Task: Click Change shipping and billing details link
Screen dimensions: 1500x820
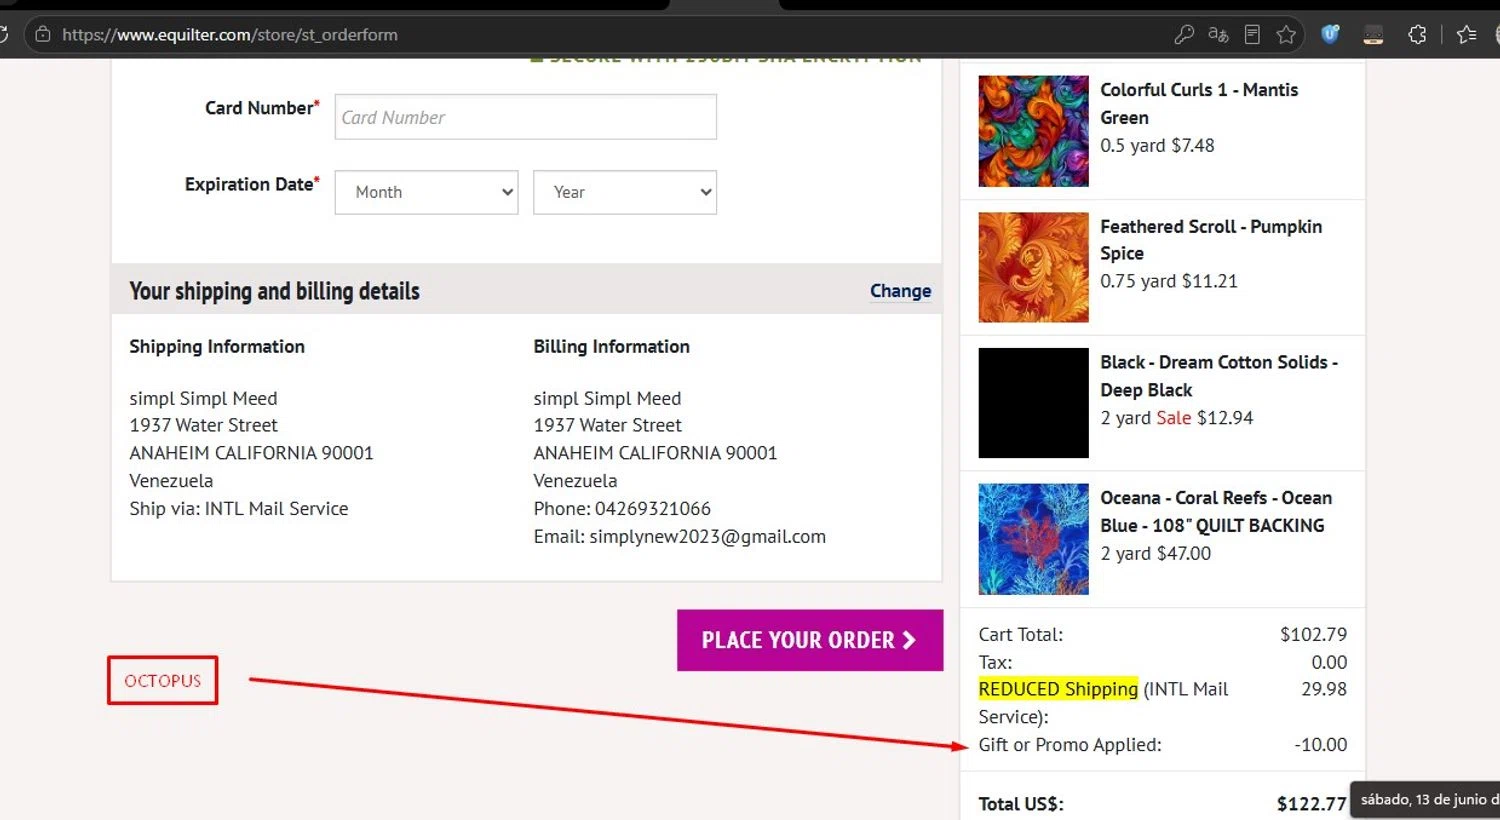Action: [x=900, y=291]
